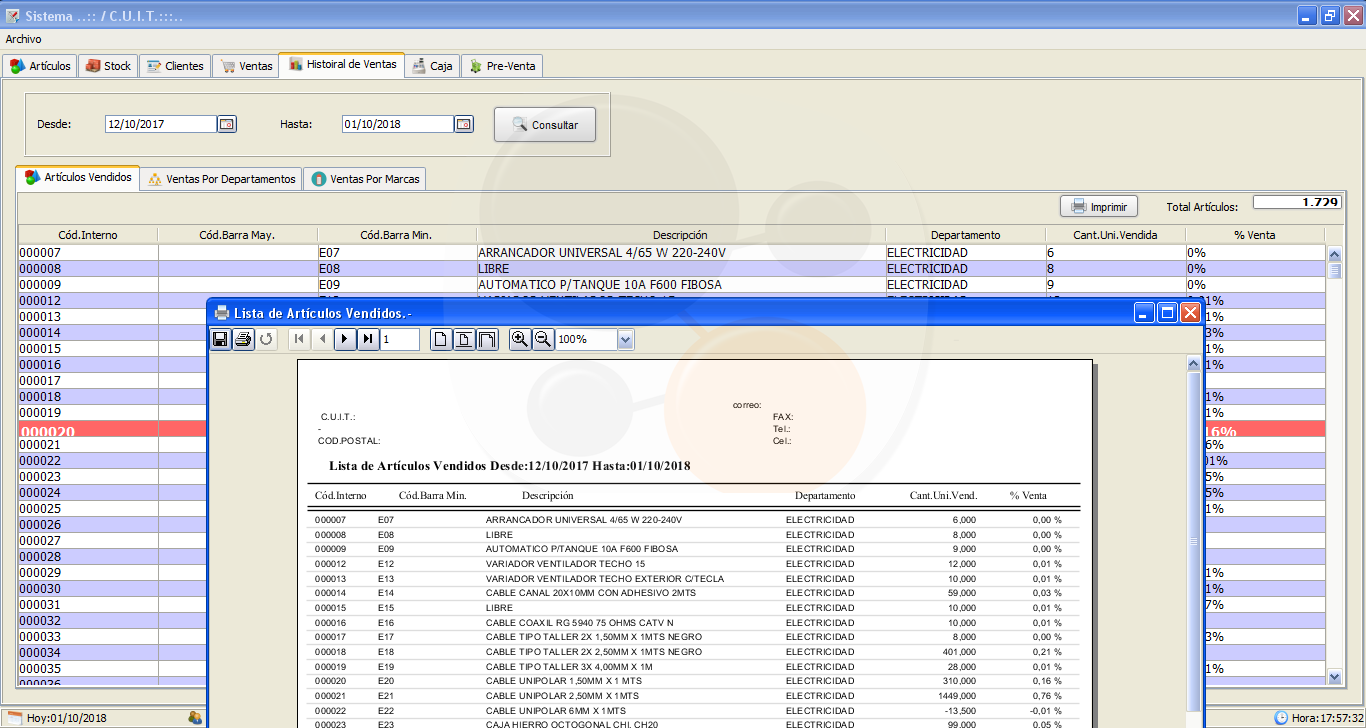Open the Ventas Por Departamentos sub-tab
The height and width of the screenshot is (728, 1366).
click(221, 179)
